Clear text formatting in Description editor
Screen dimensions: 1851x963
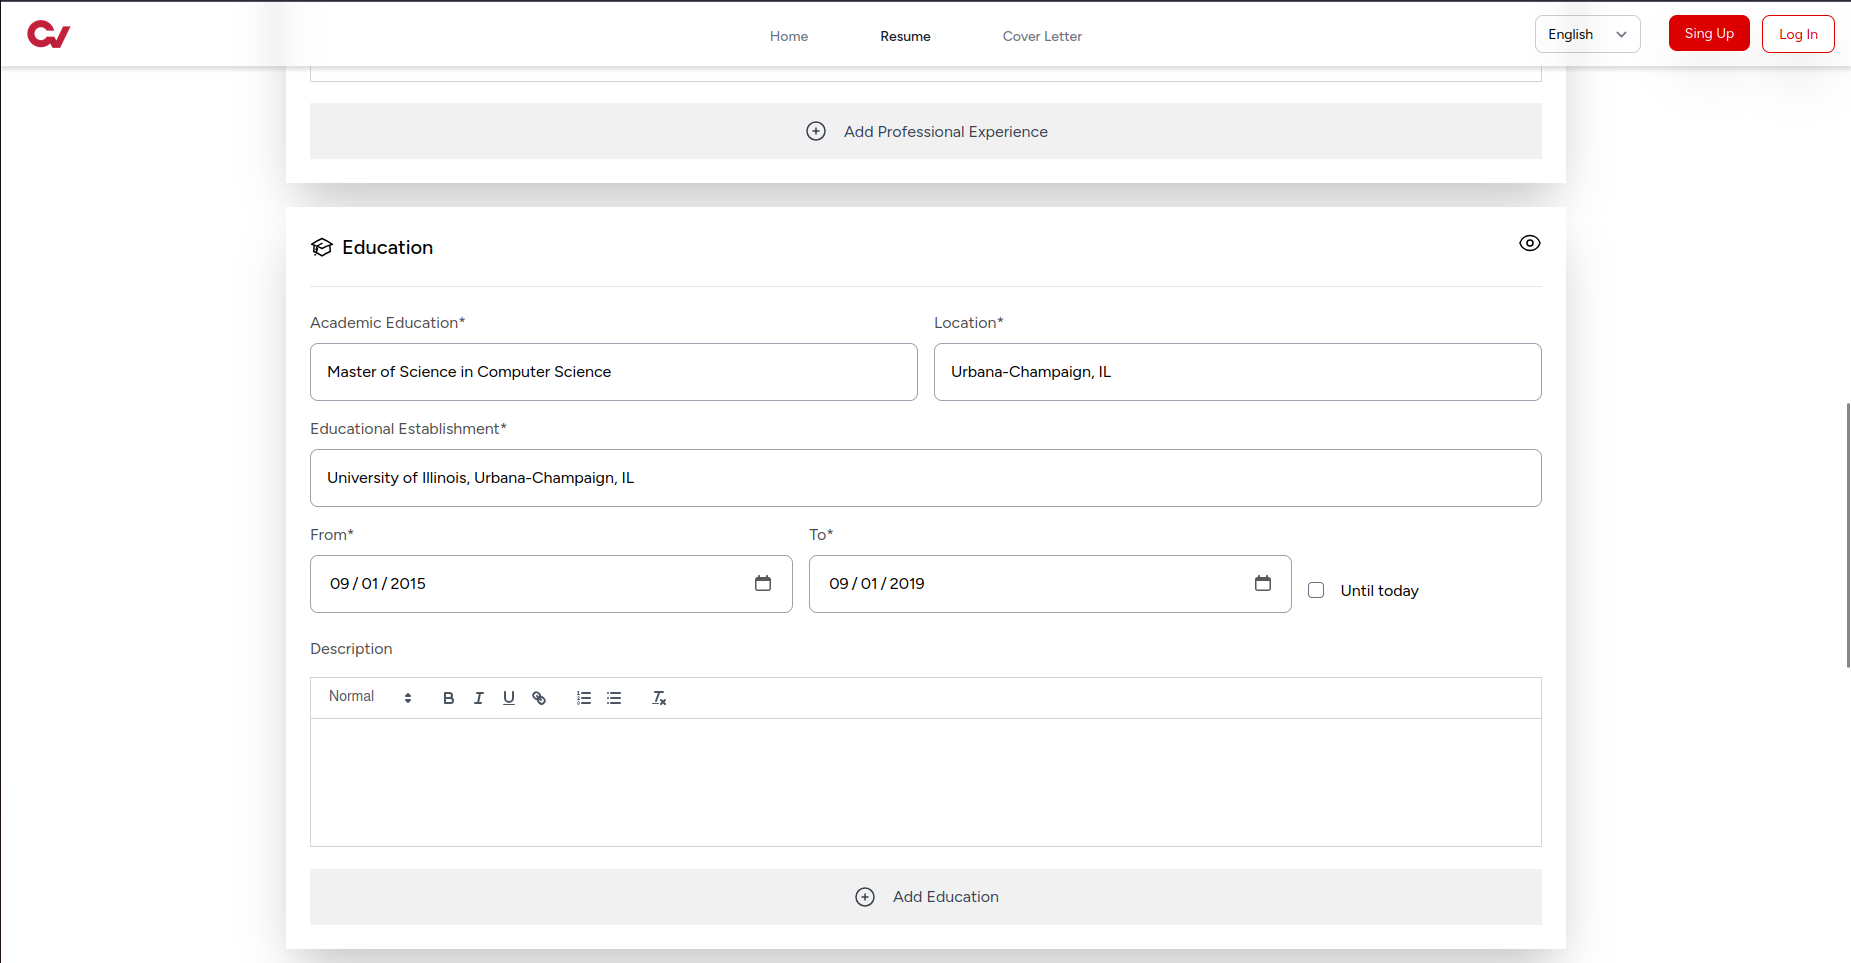tap(659, 698)
